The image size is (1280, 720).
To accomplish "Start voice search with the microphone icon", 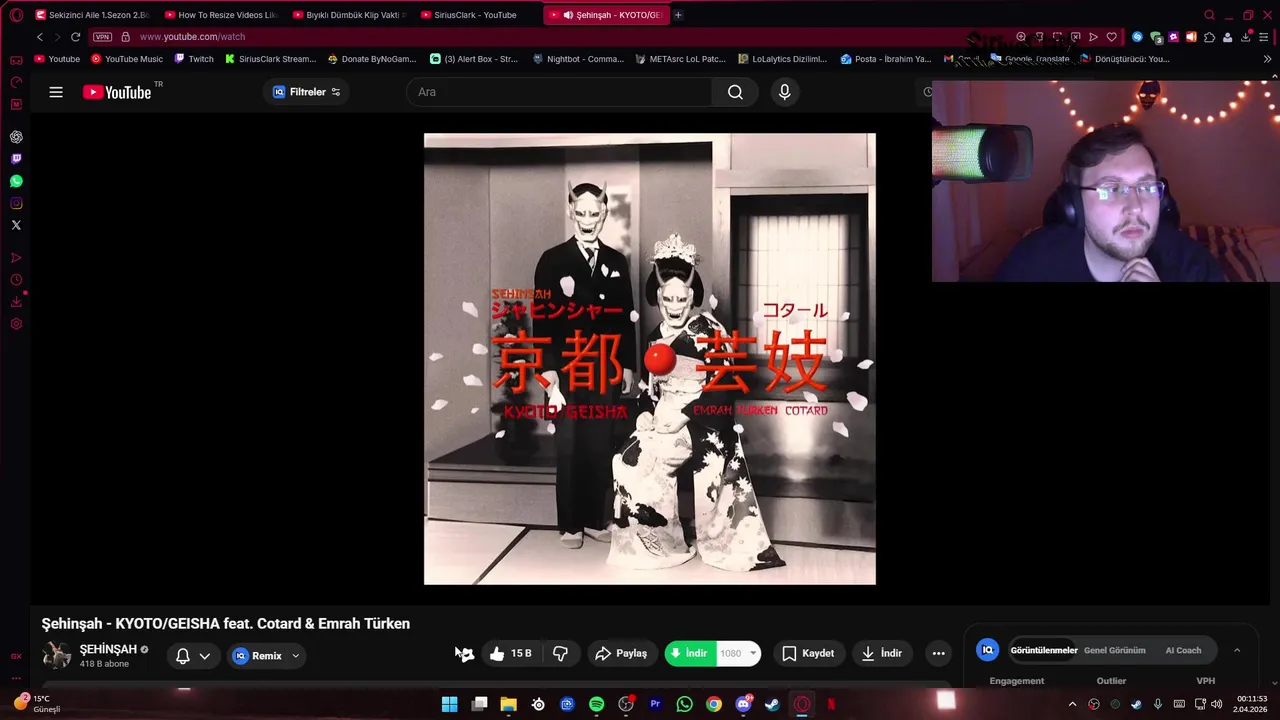I will [x=784, y=92].
